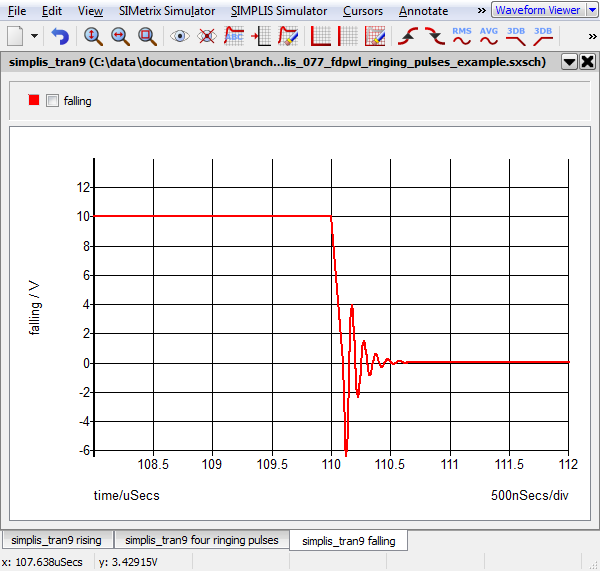600x571 pixels.
Task: Click the Undo arrow icon
Action: pos(60,37)
